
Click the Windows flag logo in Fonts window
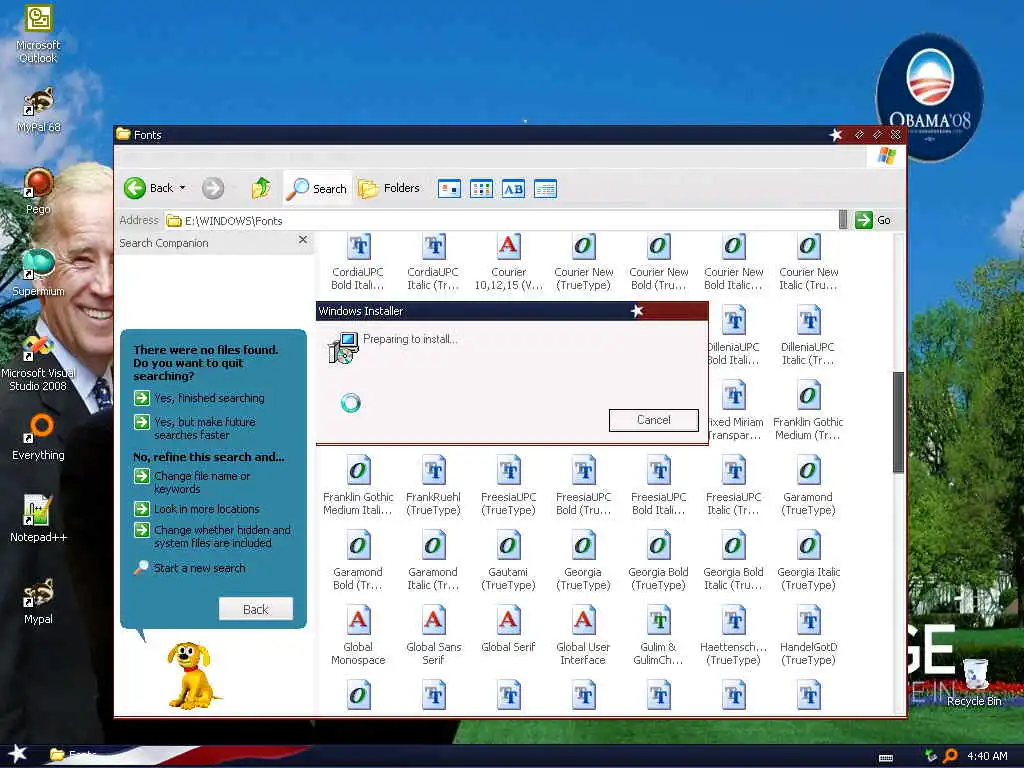click(886, 156)
